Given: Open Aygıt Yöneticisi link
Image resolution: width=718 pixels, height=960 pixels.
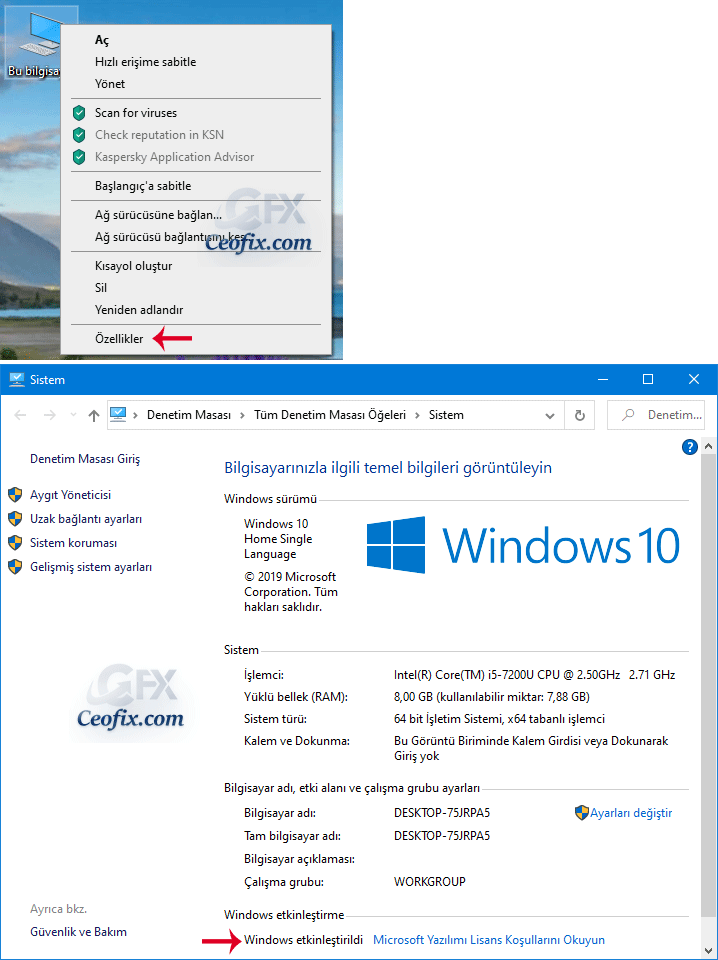Looking at the screenshot, I should pyautogui.click(x=70, y=495).
